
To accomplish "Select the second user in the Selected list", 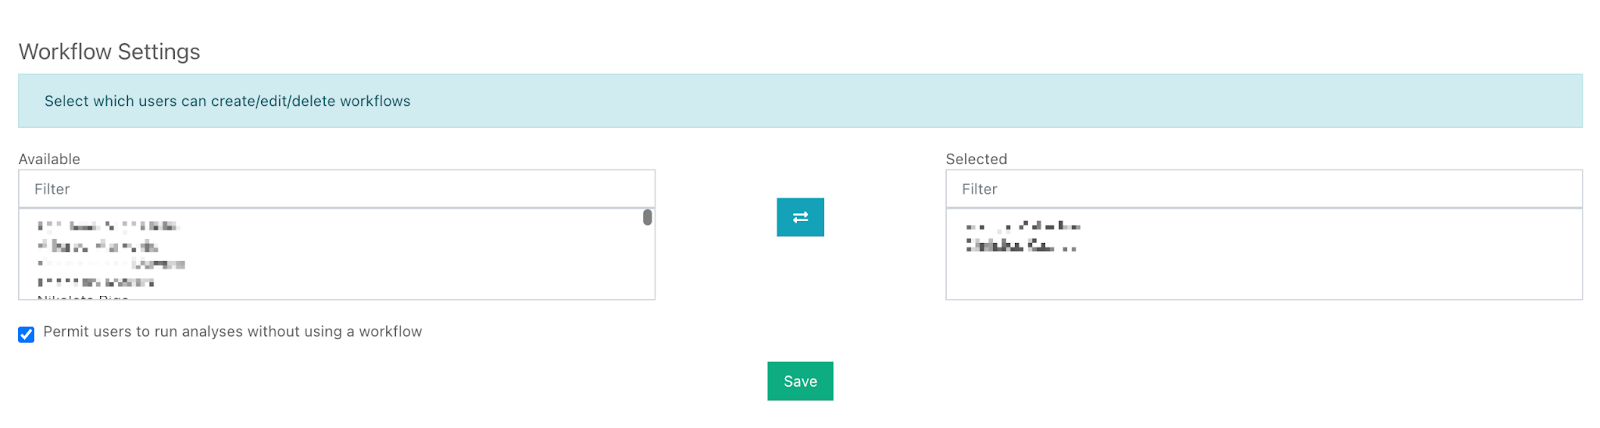I will tap(1020, 246).
